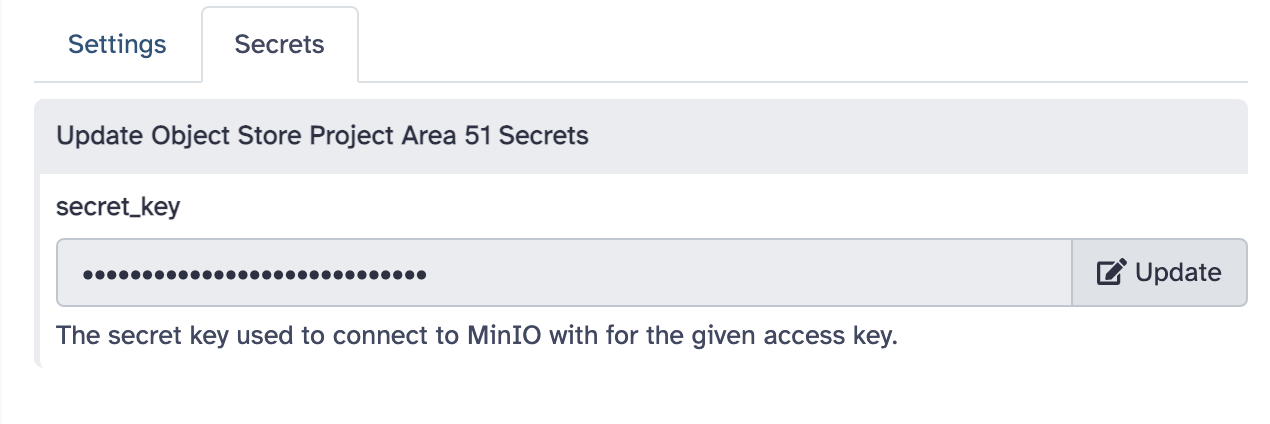The height and width of the screenshot is (424, 1270).
Task: Switch to the Settings tab
Action: 117,44
